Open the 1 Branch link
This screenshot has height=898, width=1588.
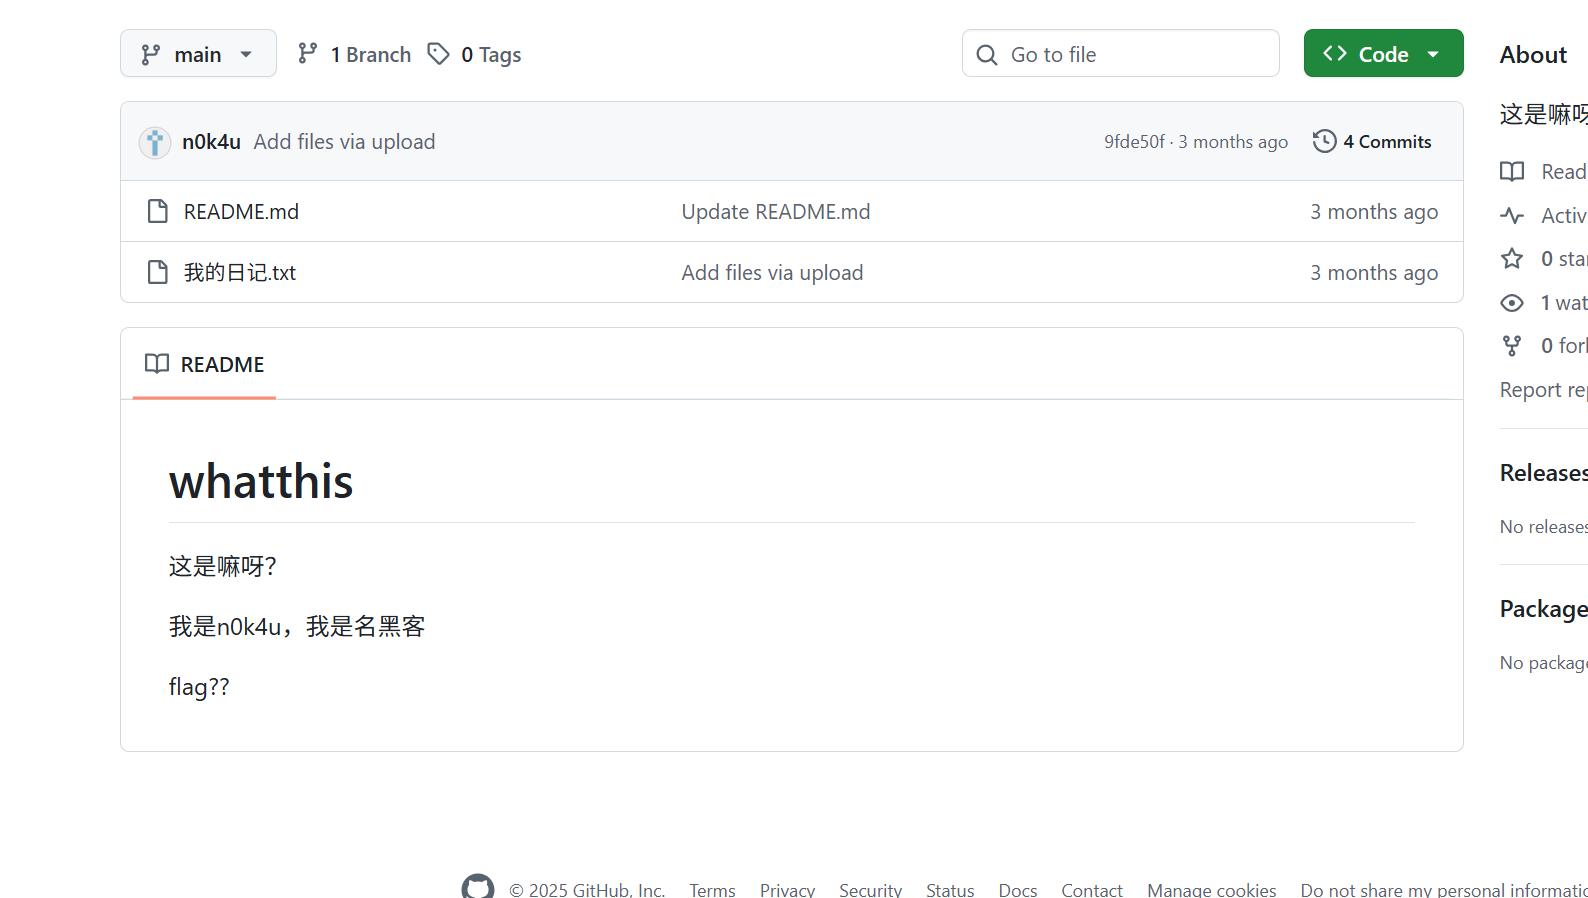[x=355, y=54]
